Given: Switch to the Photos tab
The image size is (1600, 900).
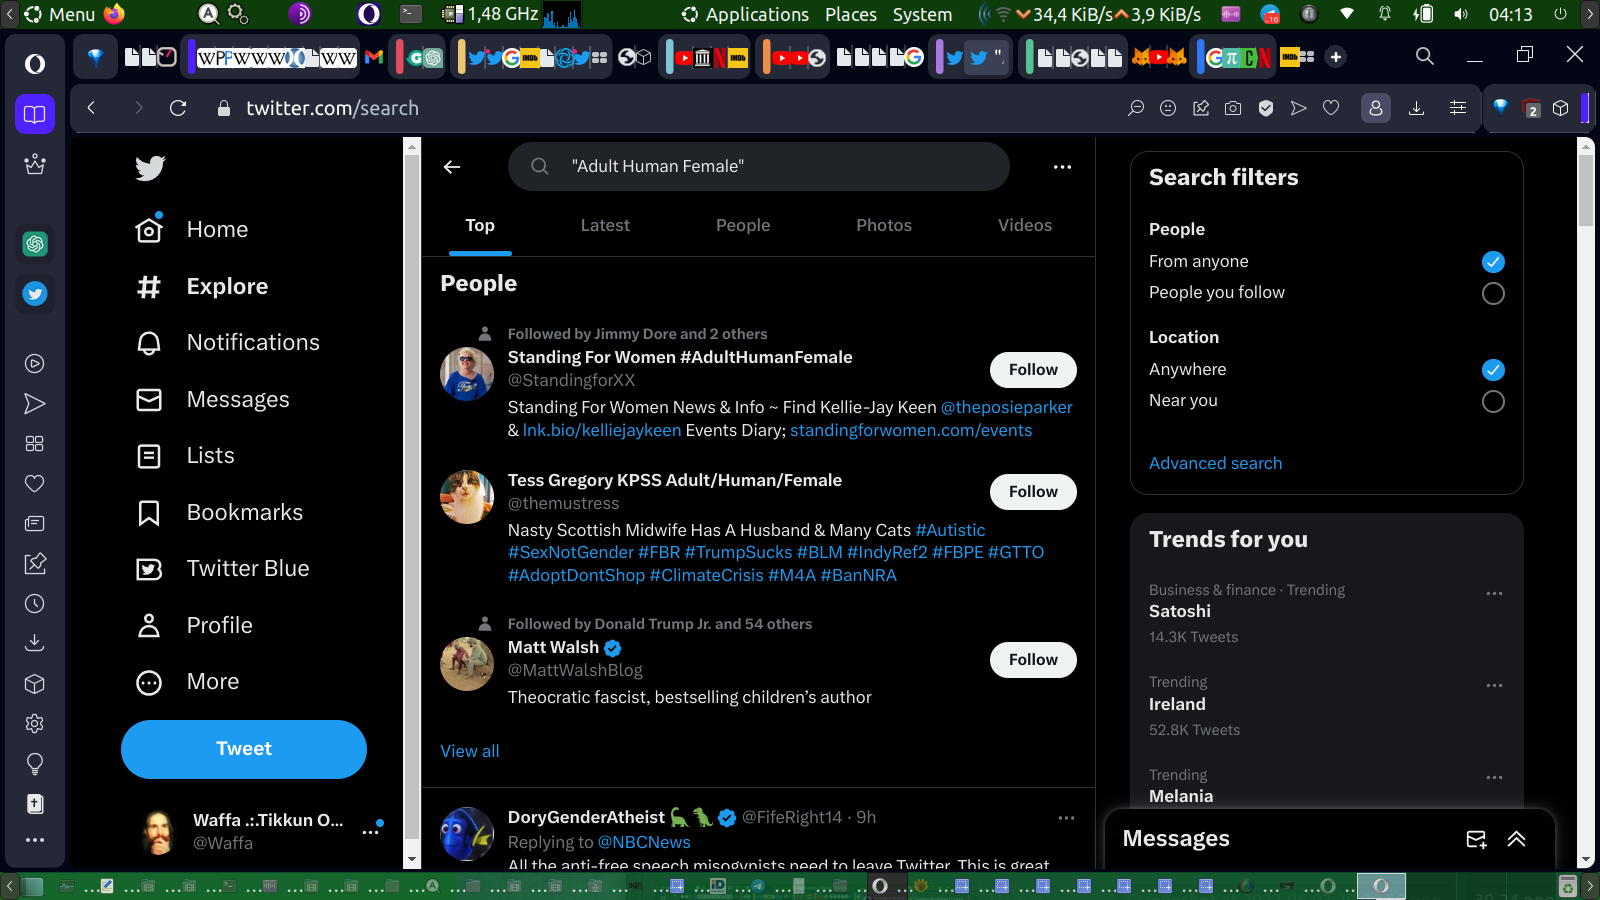Looking at the screenshot, I should [884, 226].
